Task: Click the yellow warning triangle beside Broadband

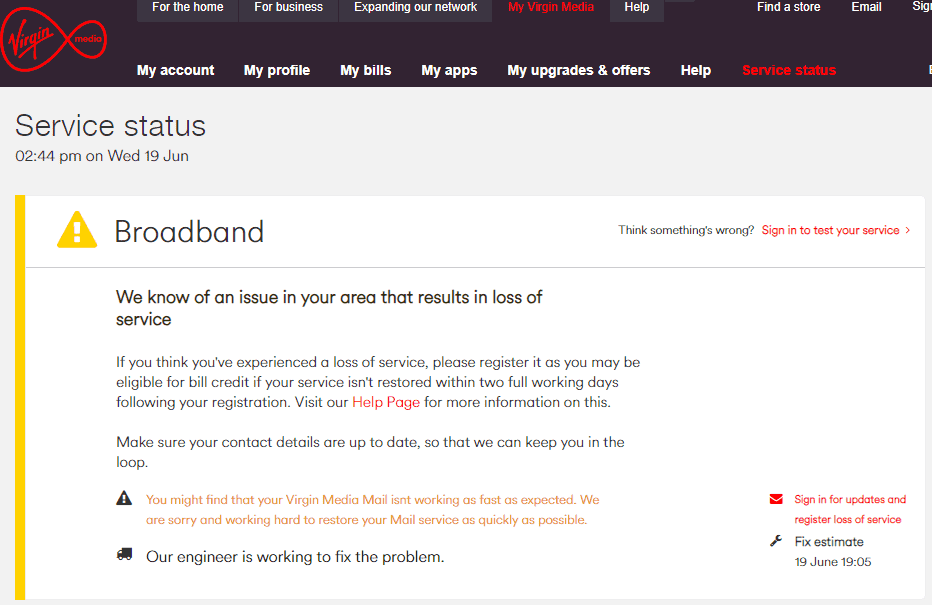Action: 77,230
